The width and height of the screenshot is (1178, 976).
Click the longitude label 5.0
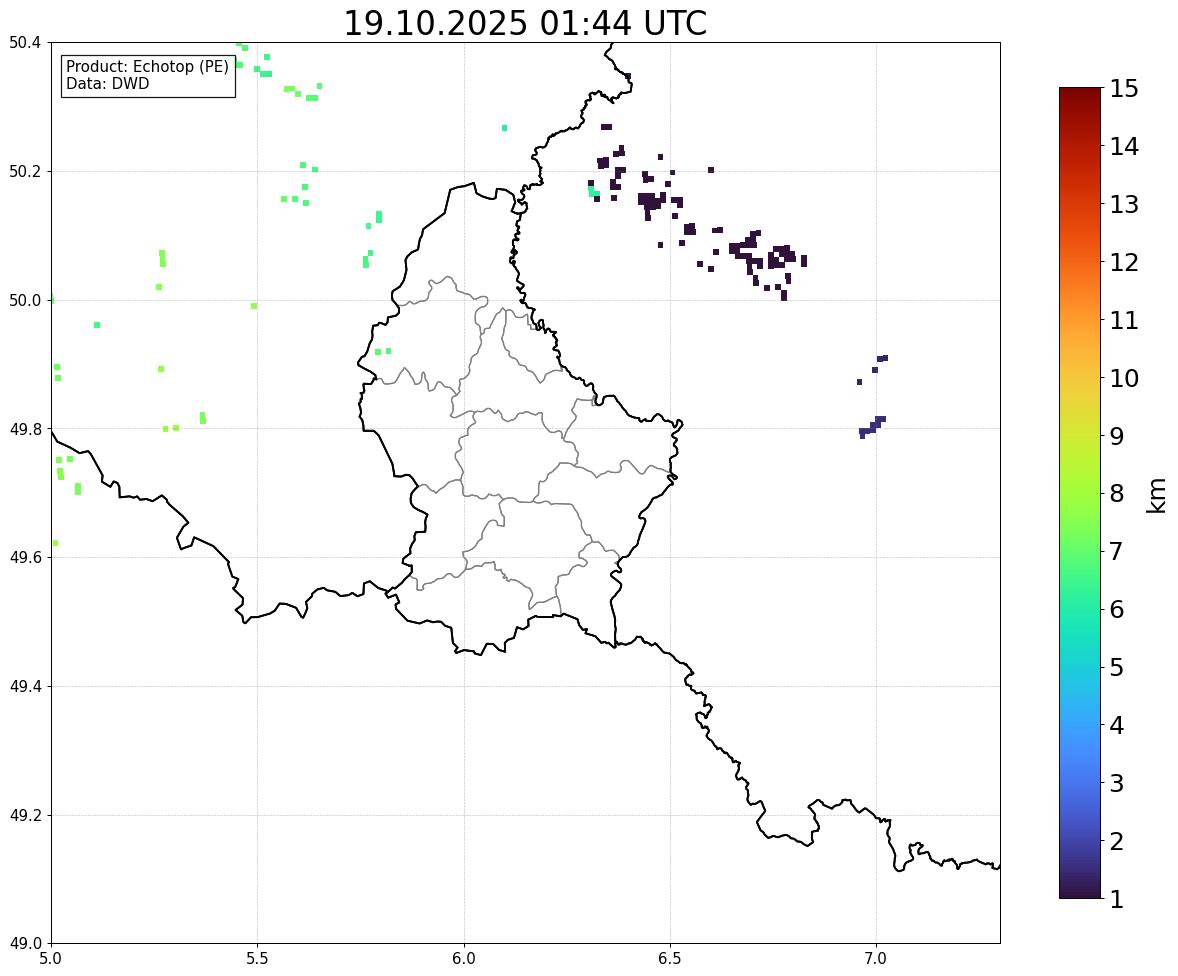[50, 959]
